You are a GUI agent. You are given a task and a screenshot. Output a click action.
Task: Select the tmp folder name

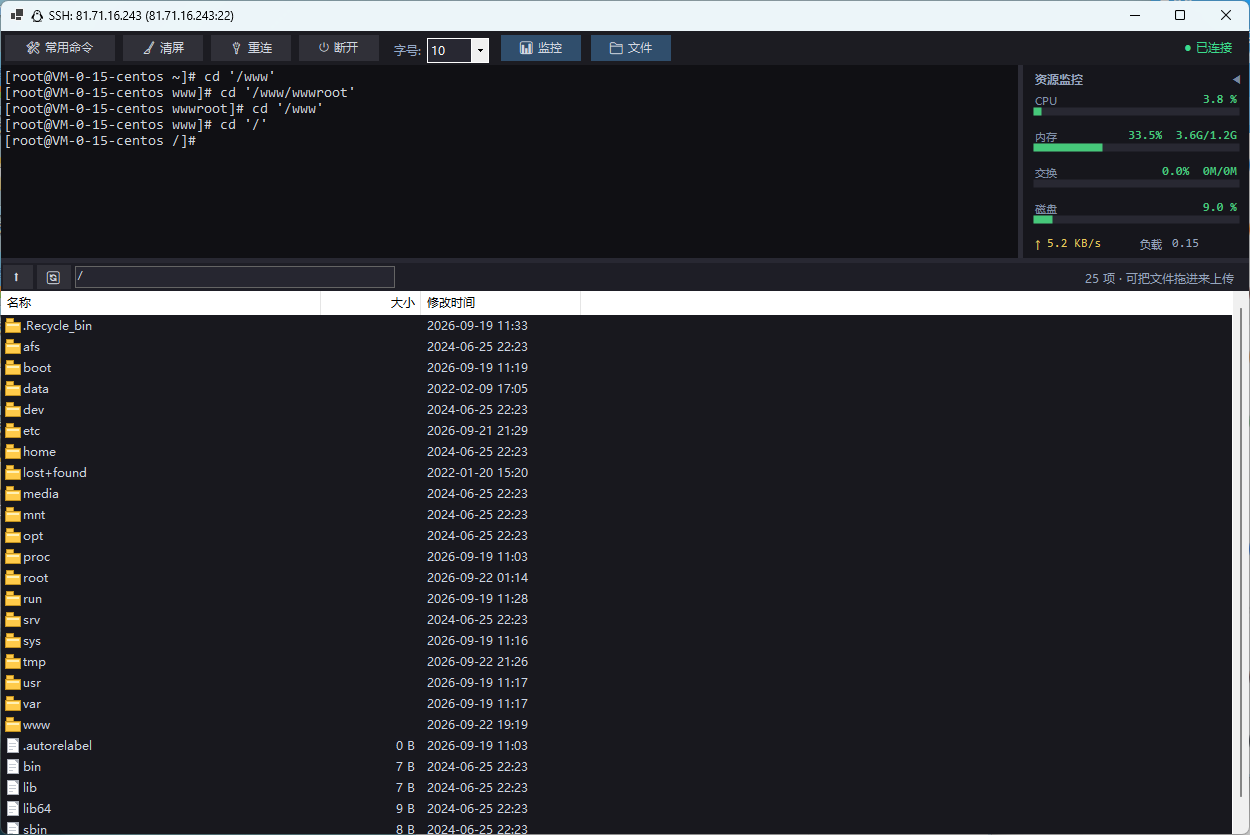coord(35,662)
